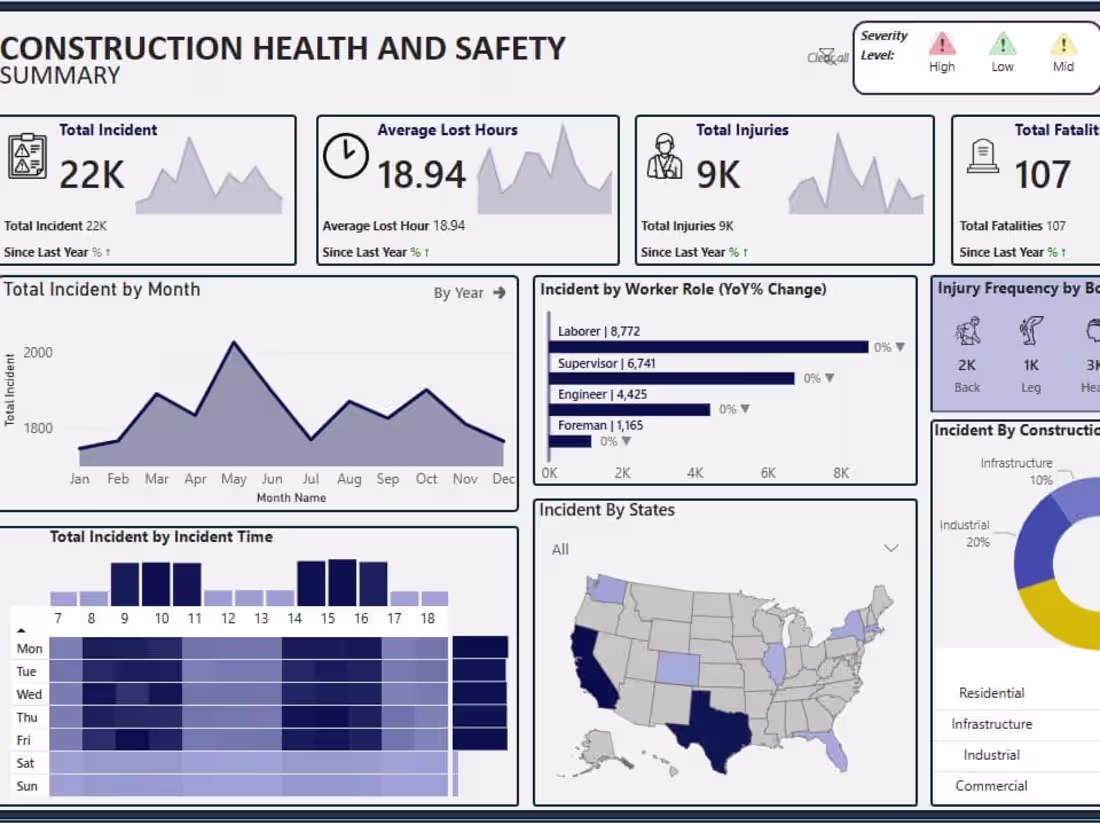Toggle the Low severity filter
This screenshot has height=825, width=1100.
[x=1001, y=45]
